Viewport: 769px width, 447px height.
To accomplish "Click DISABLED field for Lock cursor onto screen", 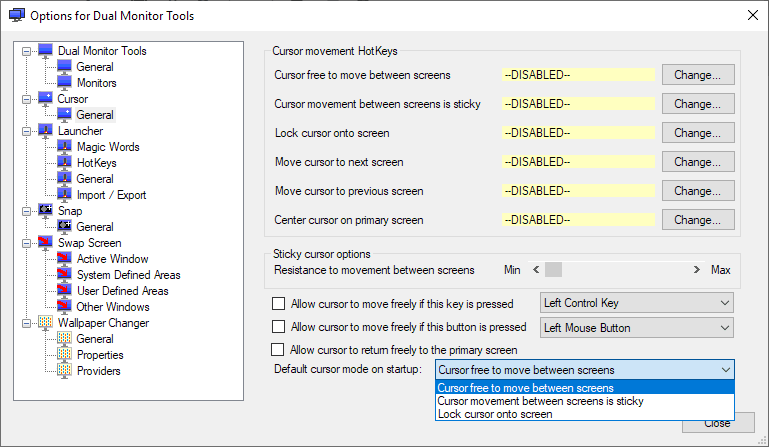I will click(578, 132).
